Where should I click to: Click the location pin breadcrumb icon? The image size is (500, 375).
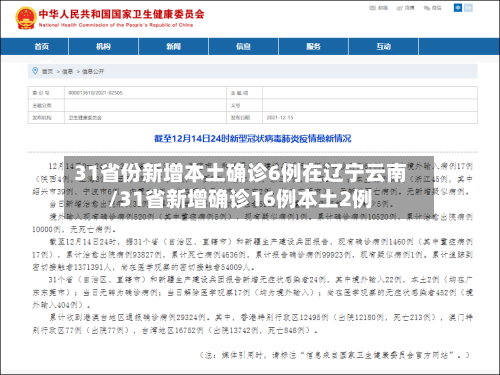tap(35, 71)
